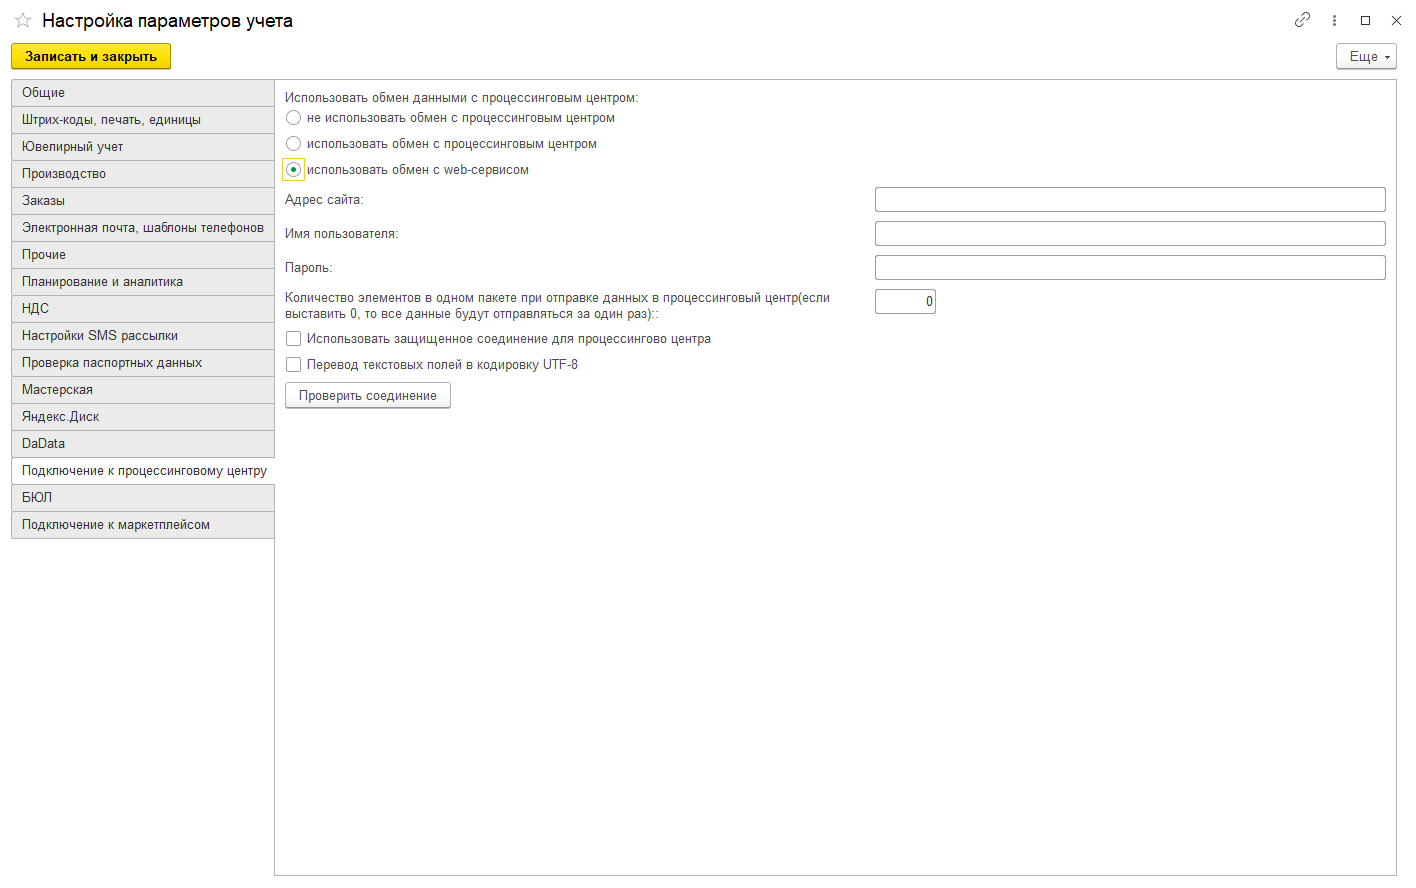1416x888 pixels.
Task: Switch to НДС tab
Action: pos(143,309)
